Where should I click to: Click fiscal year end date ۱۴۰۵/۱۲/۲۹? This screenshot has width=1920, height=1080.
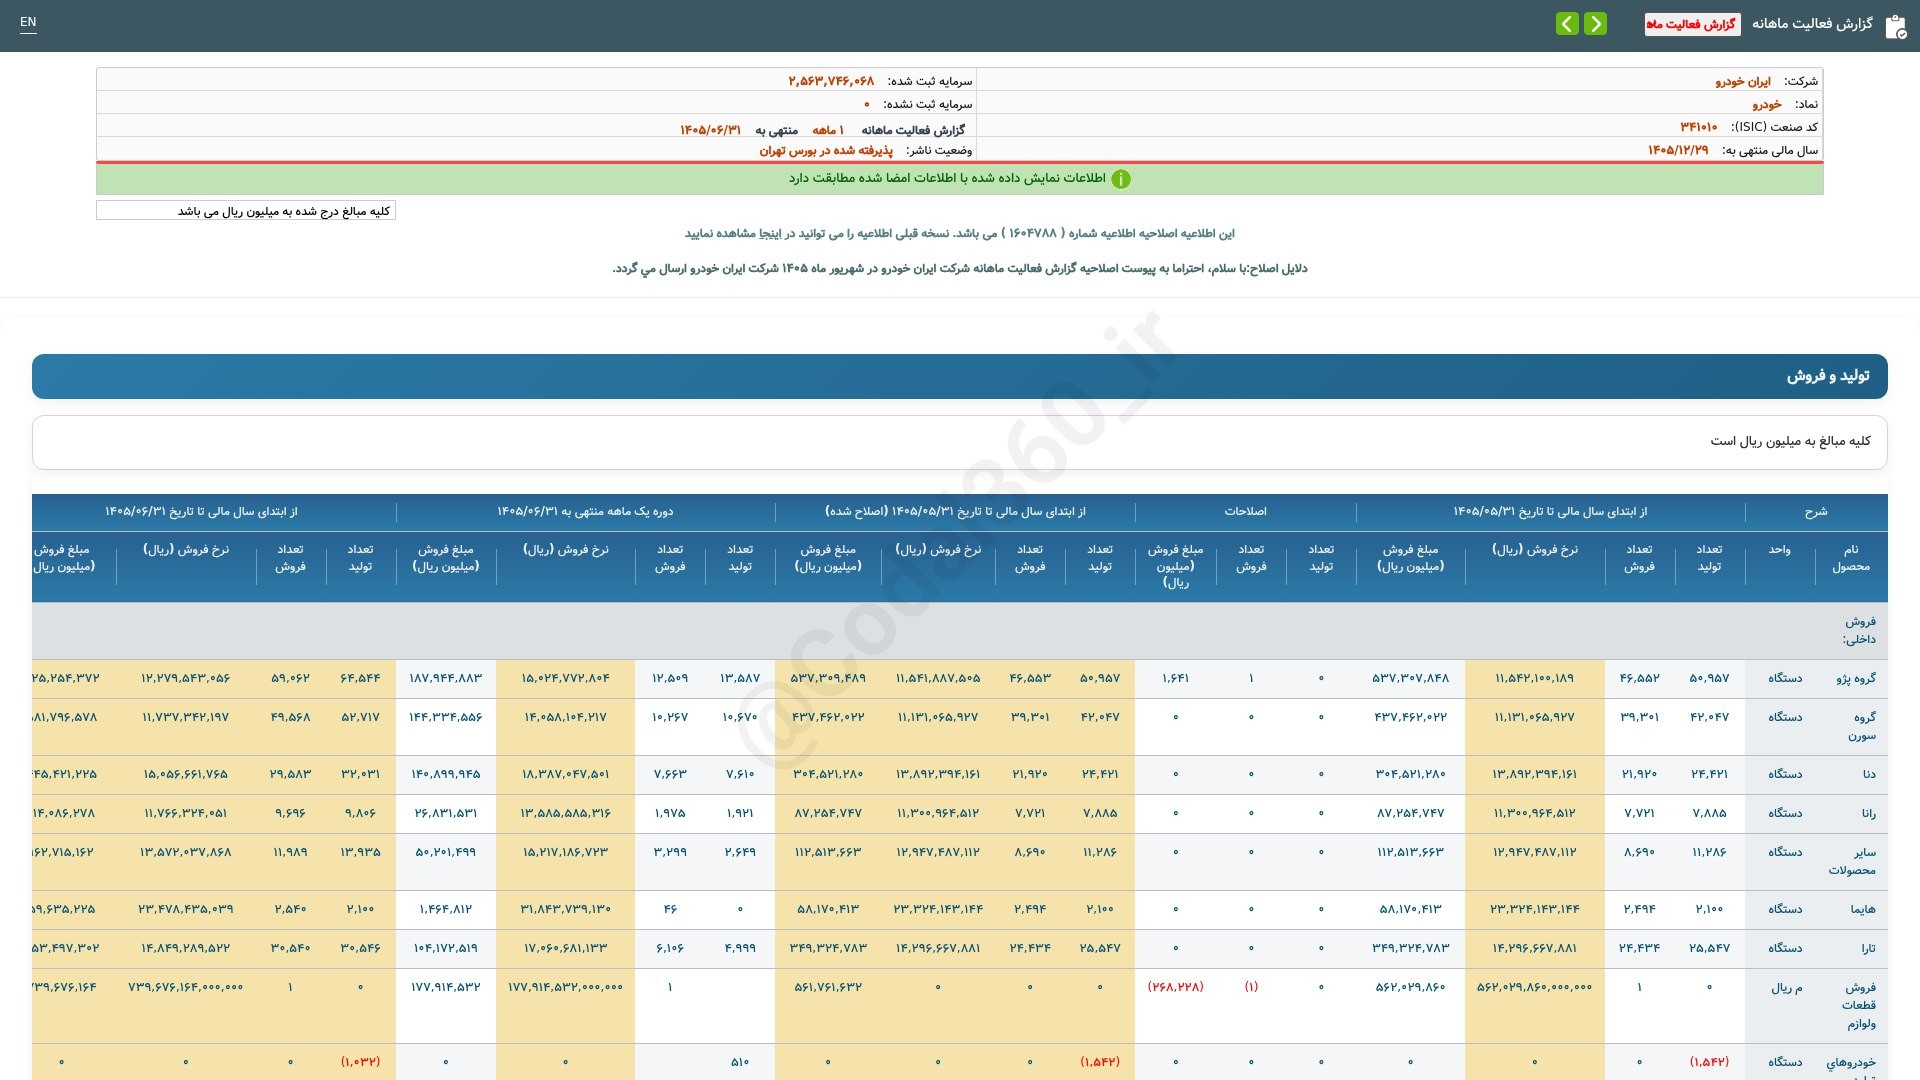pyautogui.click(x=1678, y=150)
